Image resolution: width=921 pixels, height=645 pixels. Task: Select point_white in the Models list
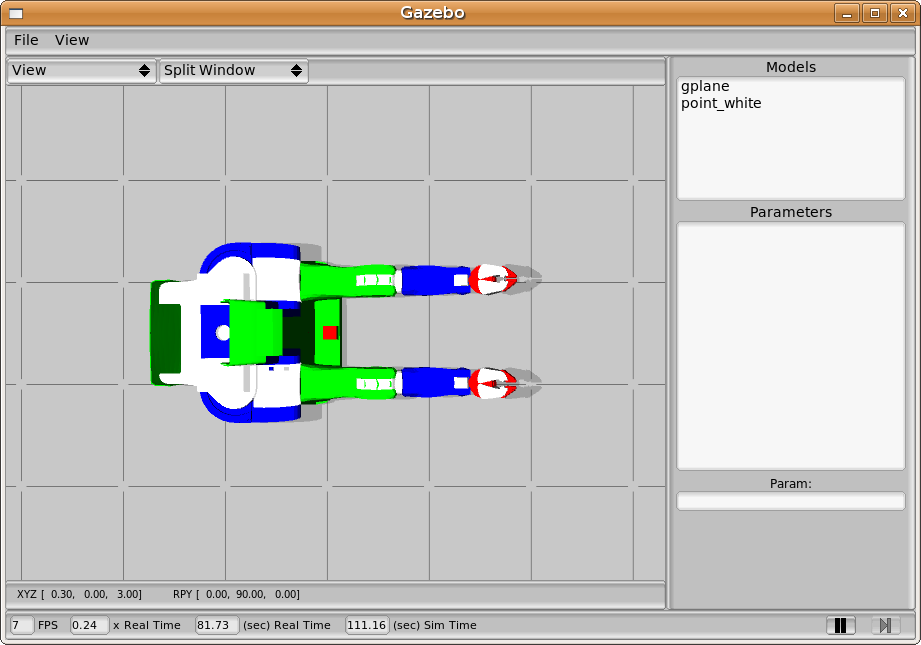click(x=721, y=103)
